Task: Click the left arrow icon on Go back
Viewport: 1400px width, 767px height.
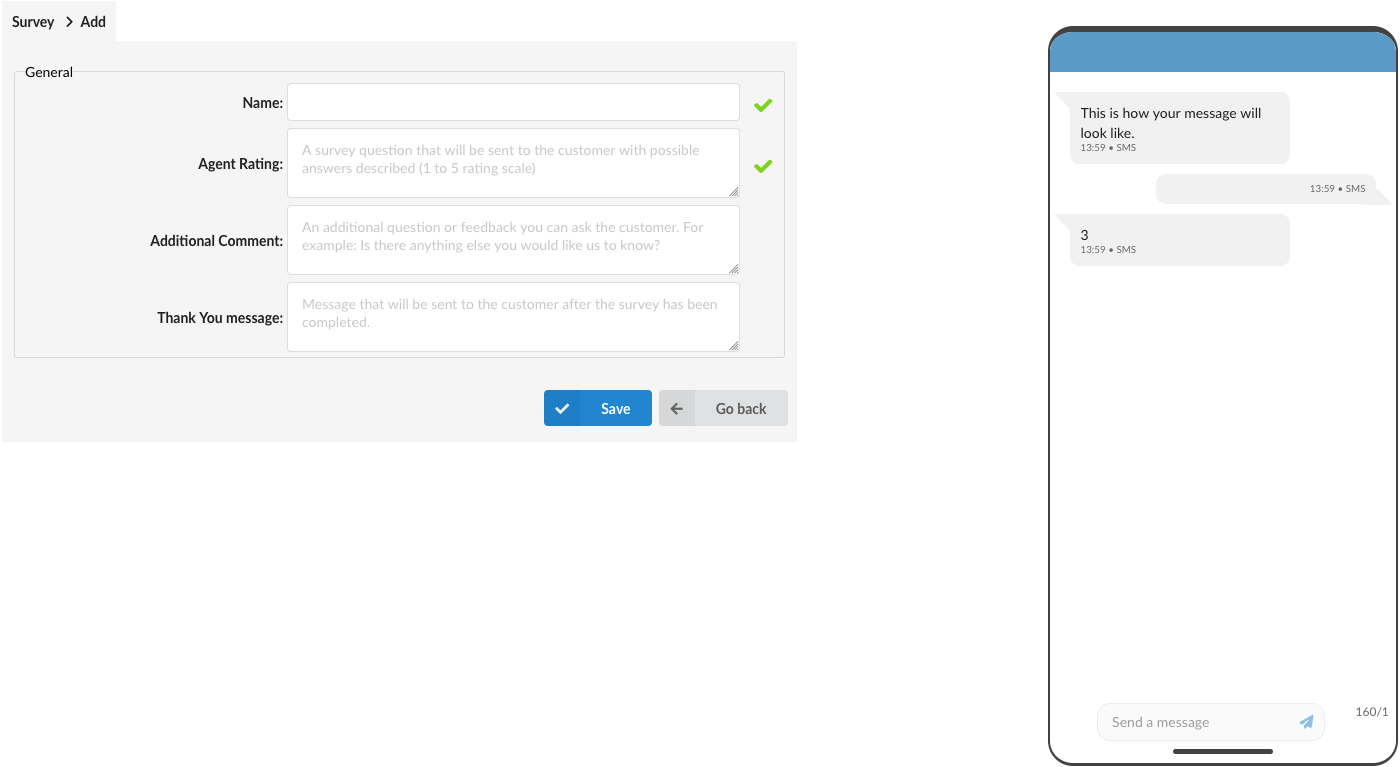Action: (x=677, y=408)
